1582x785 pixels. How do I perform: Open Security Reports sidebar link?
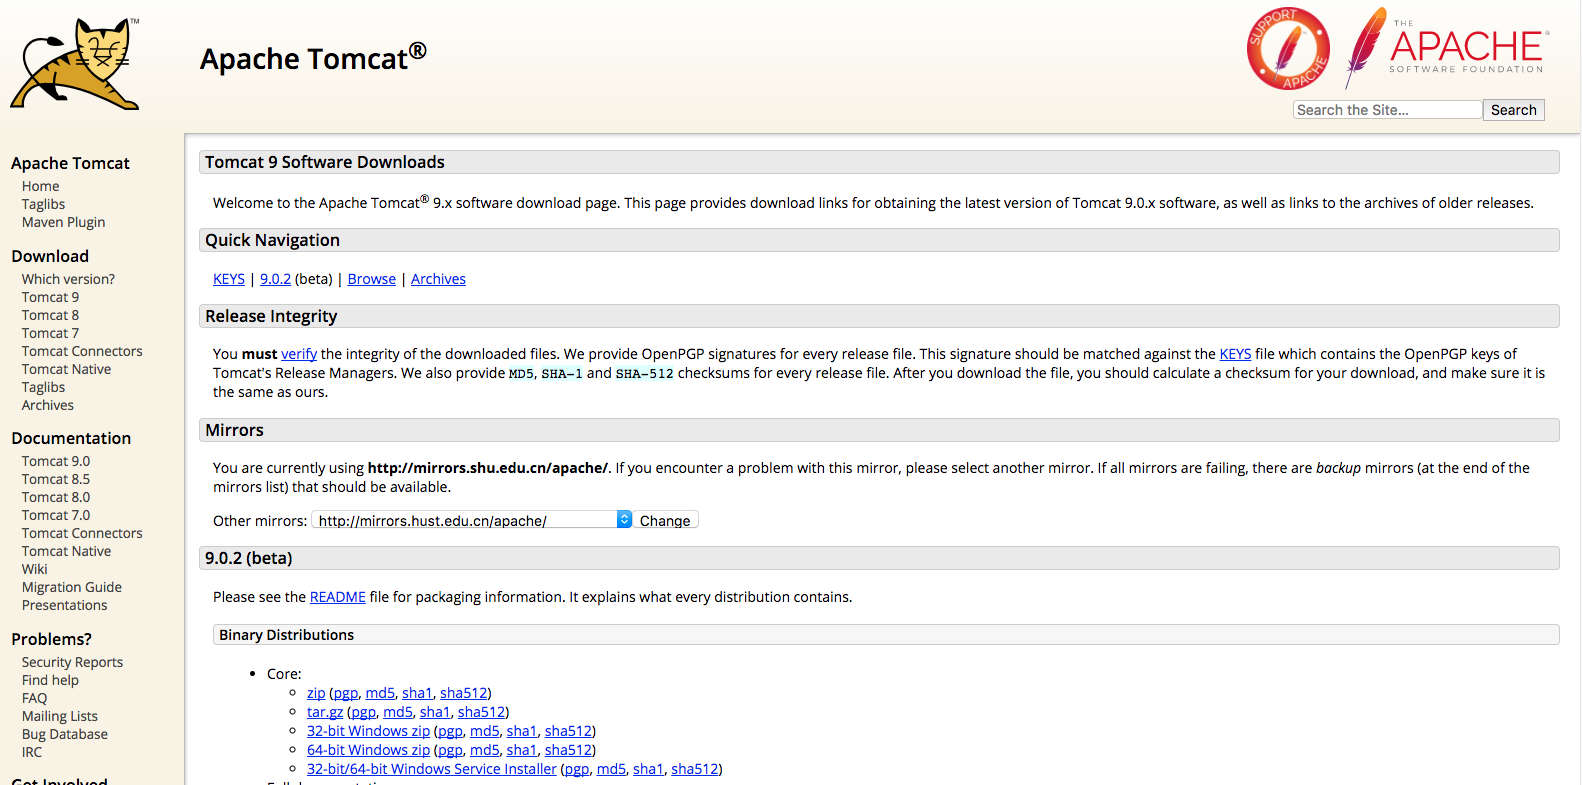click(x=72, y=662)
